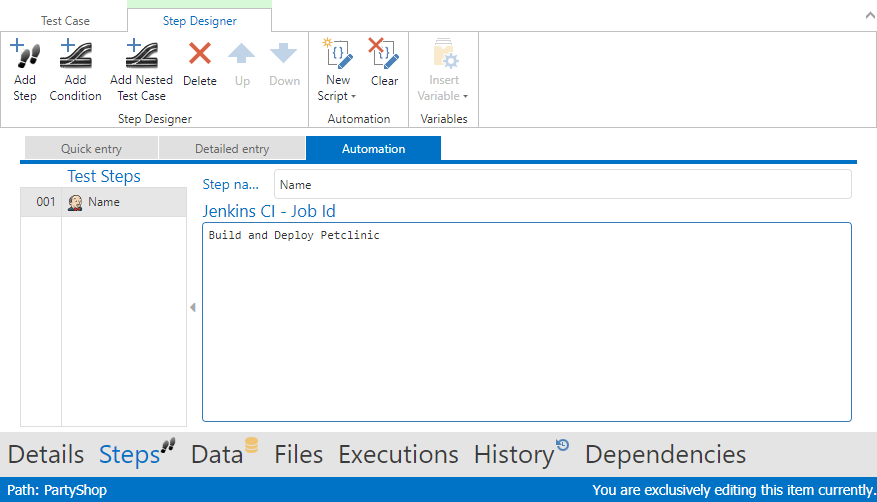Click the Add Condition icon
This screenshot has height=502, width=877.
[x=75, y=55]
